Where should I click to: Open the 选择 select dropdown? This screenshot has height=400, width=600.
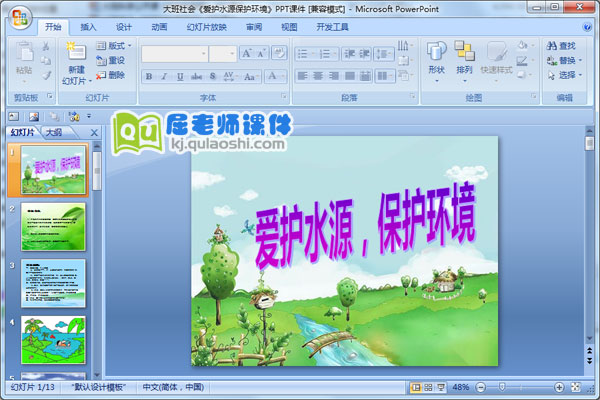(x=564, y=75)
